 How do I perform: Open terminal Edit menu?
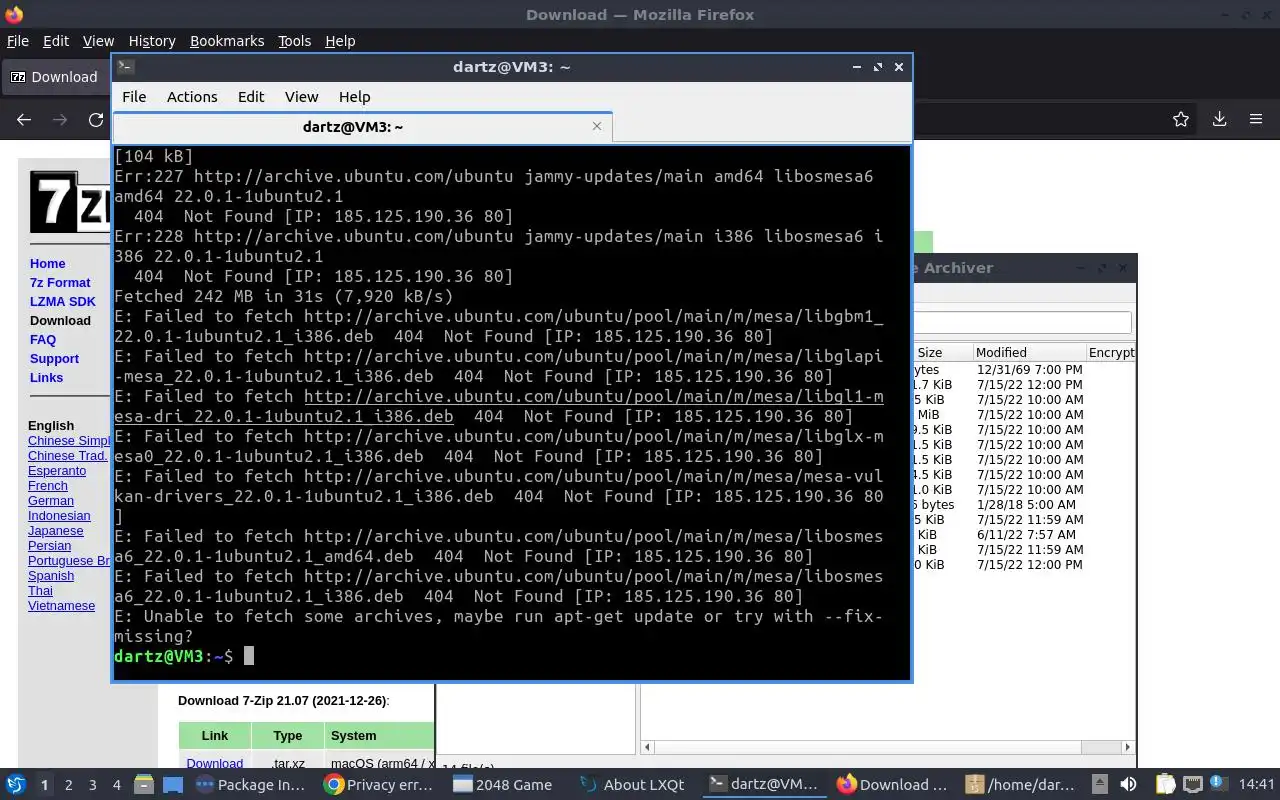251,97
